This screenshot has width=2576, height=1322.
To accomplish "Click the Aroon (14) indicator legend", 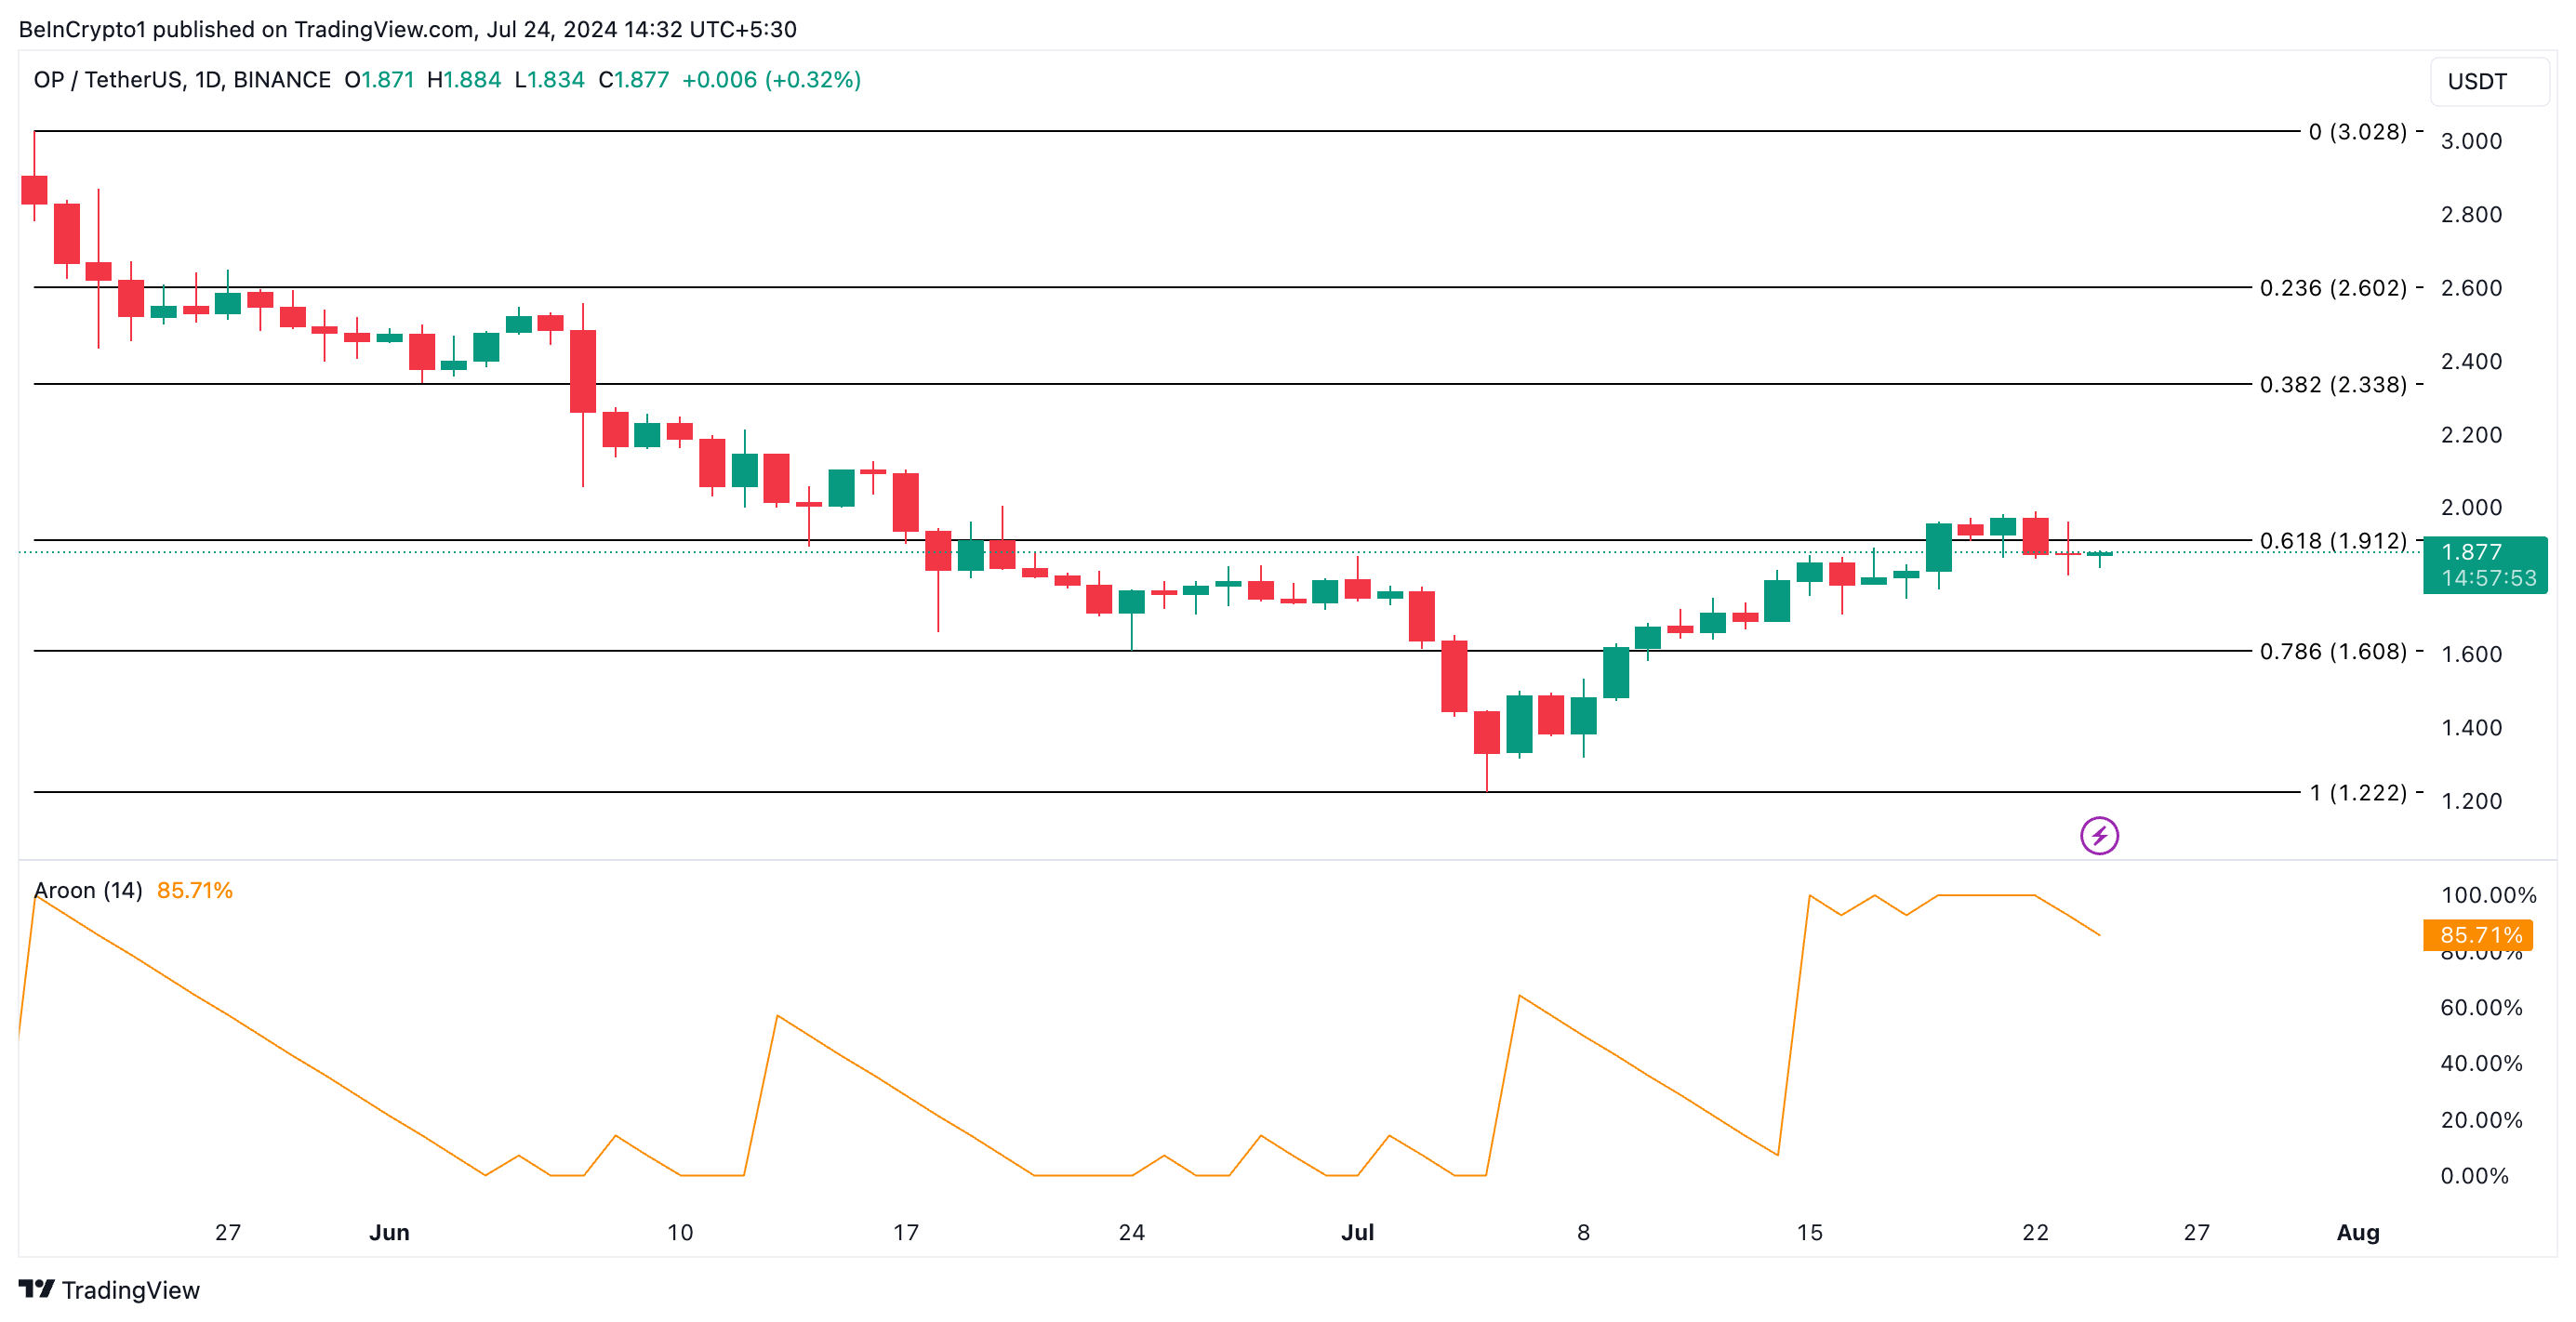I will point(88,890).
